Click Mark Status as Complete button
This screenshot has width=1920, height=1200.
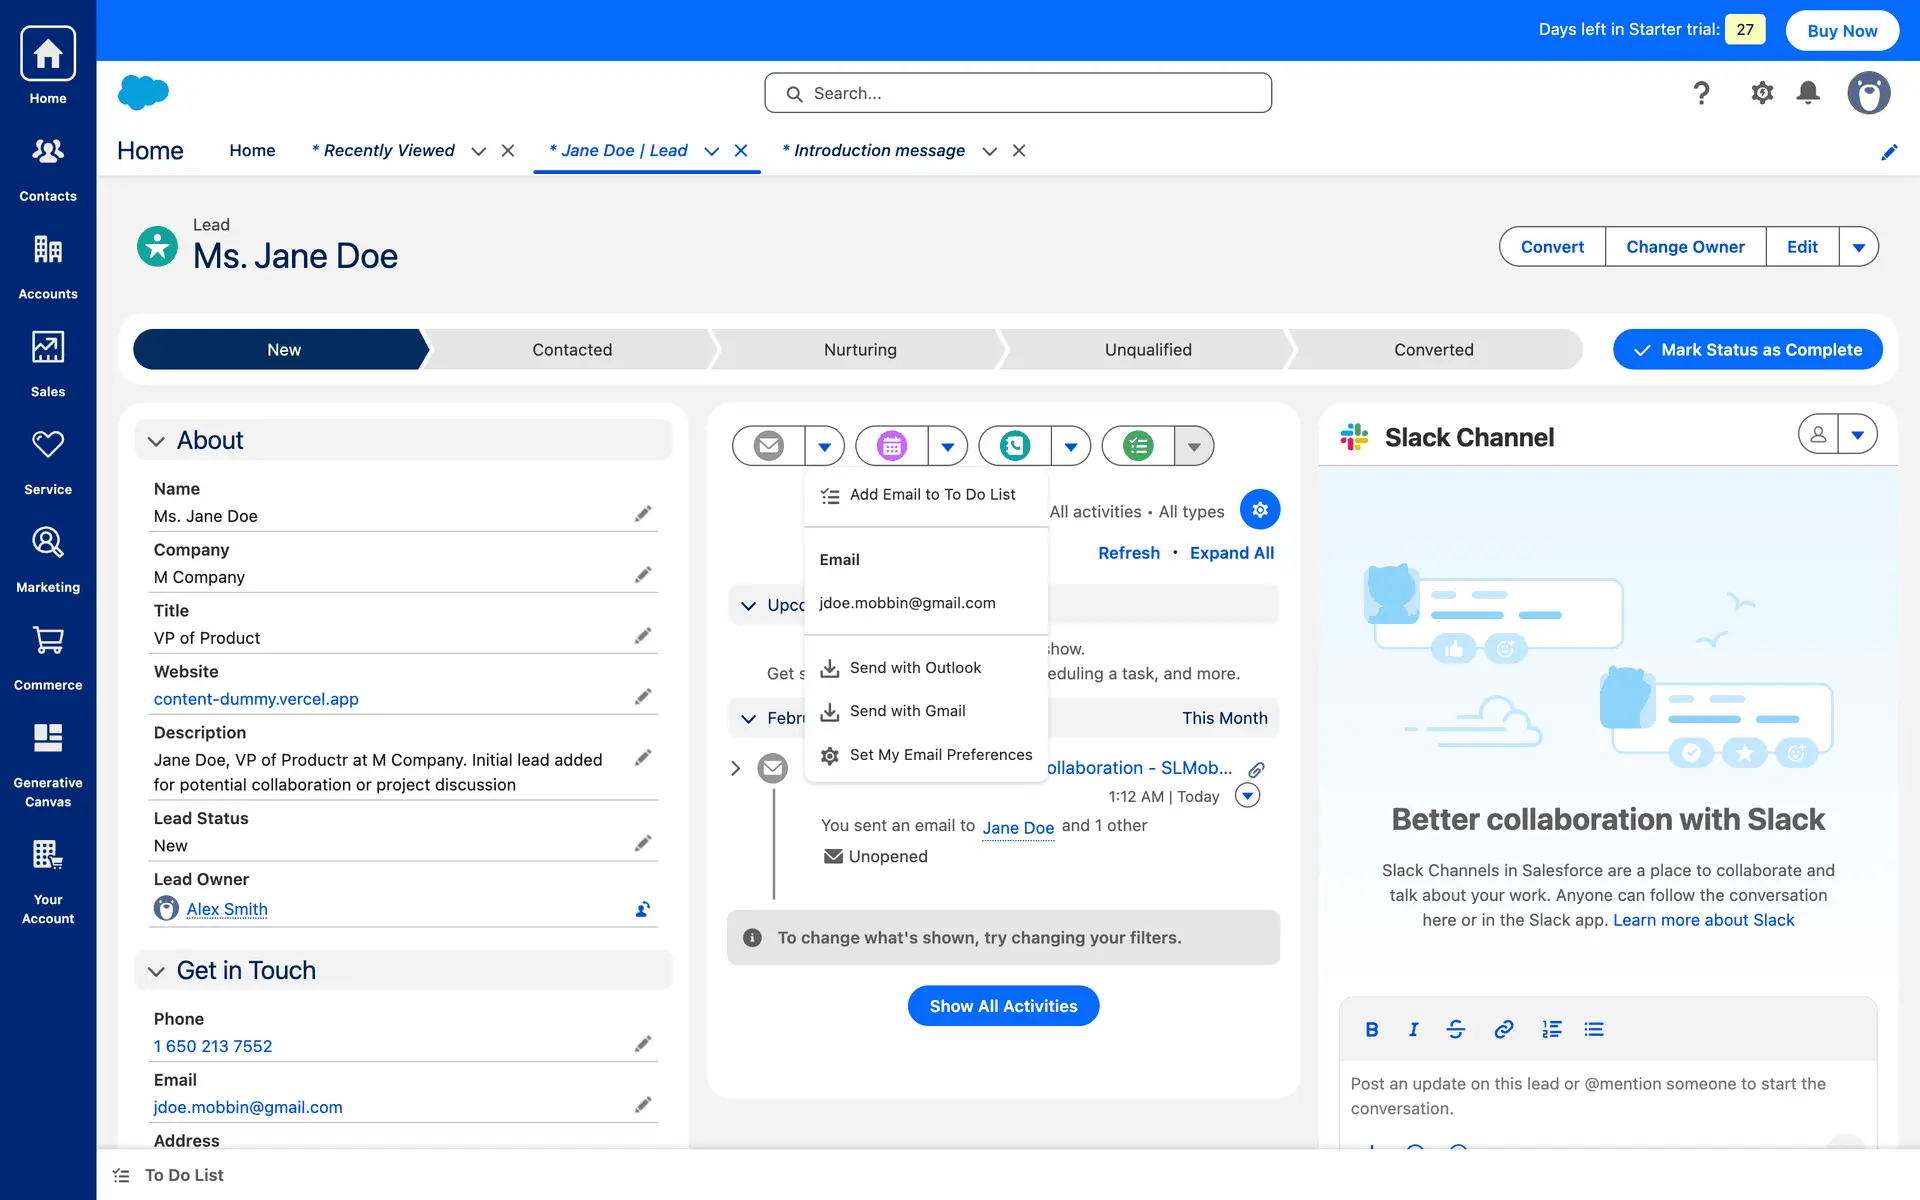point(1747,350)
